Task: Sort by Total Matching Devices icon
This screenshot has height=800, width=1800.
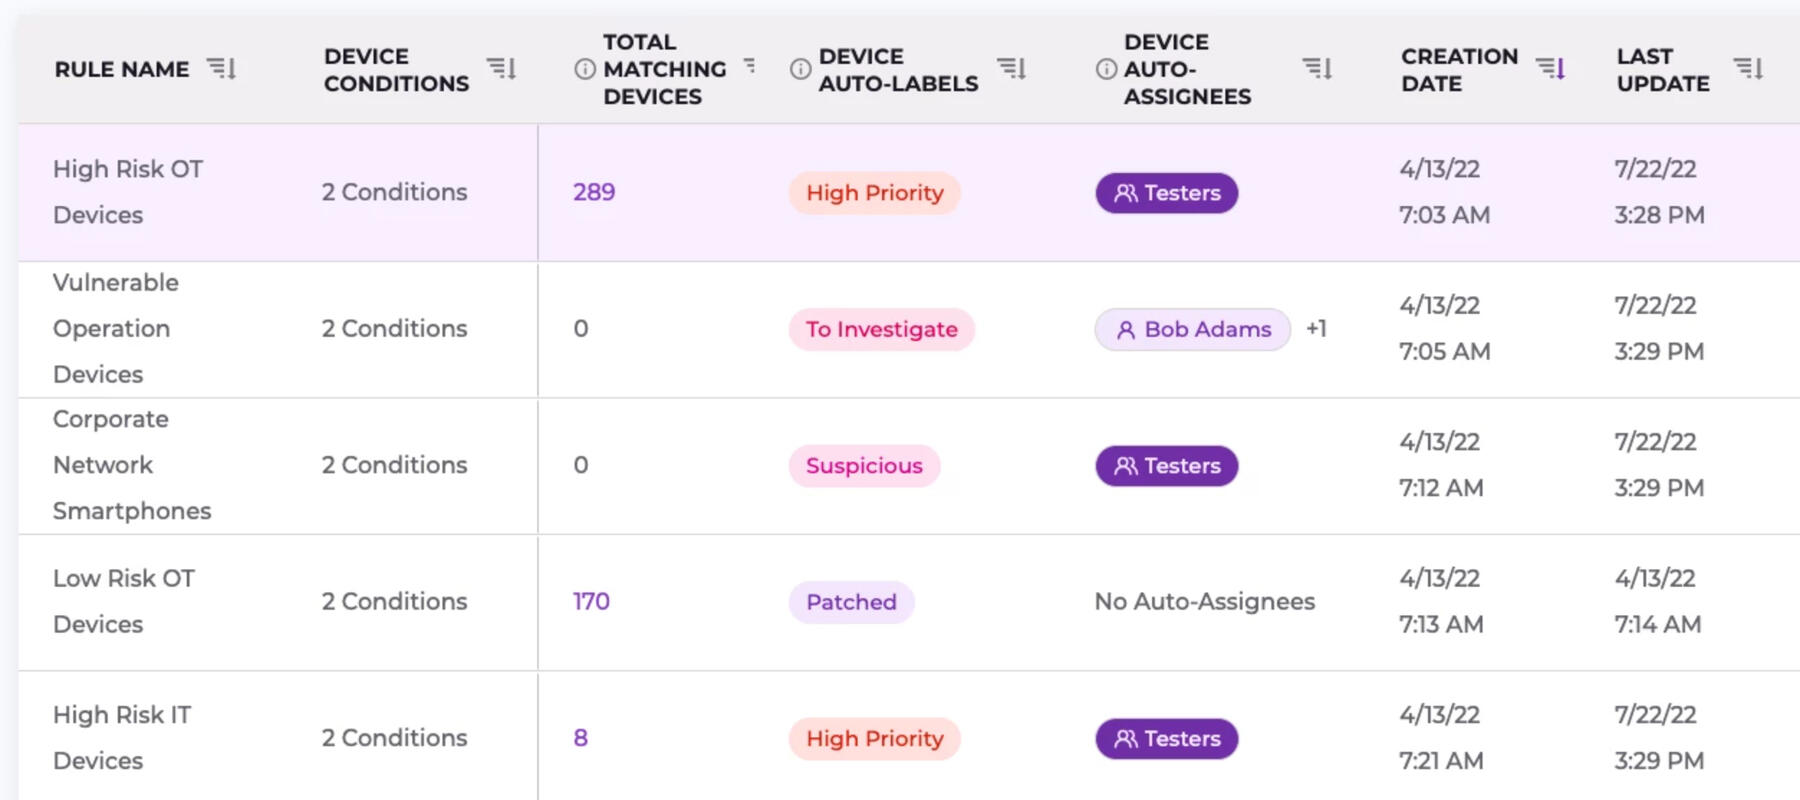Action: pos(749,66)
